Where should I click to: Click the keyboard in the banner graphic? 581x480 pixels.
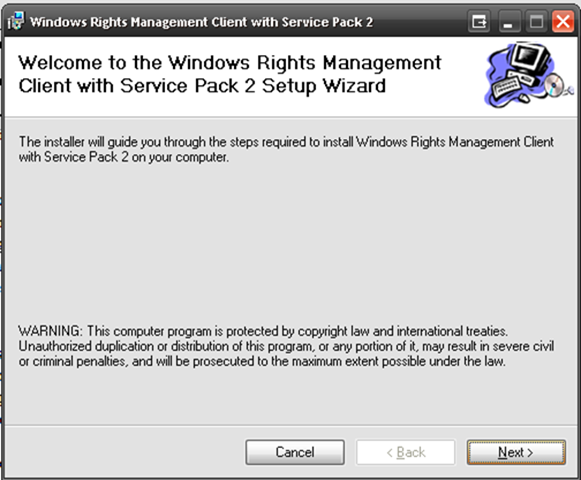[507, 86]
